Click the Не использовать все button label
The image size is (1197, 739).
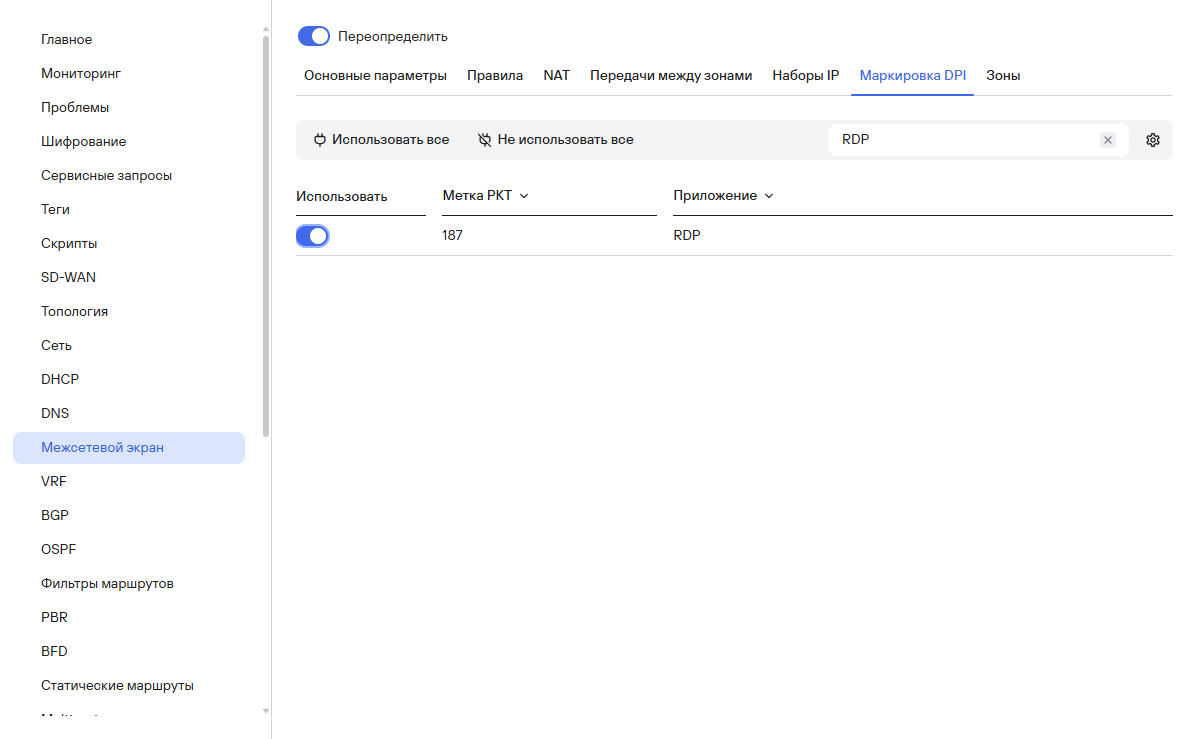[x=565, y=140]
